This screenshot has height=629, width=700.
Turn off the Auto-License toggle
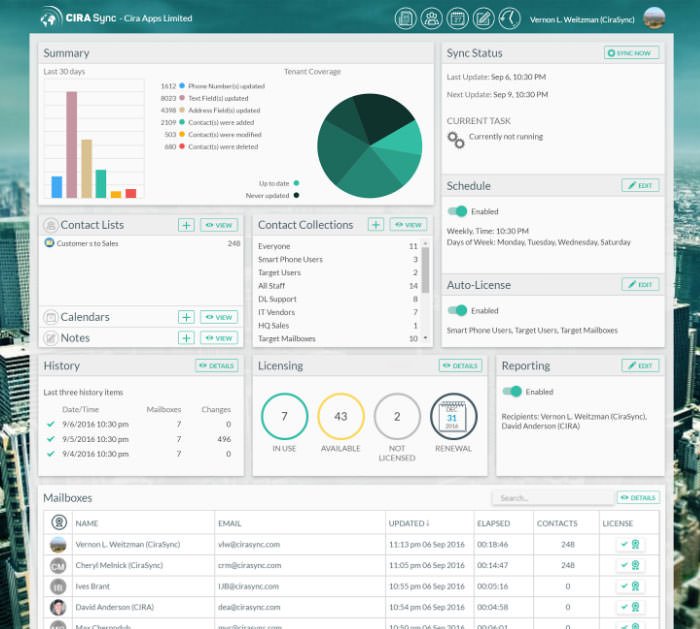pos(457,310)
